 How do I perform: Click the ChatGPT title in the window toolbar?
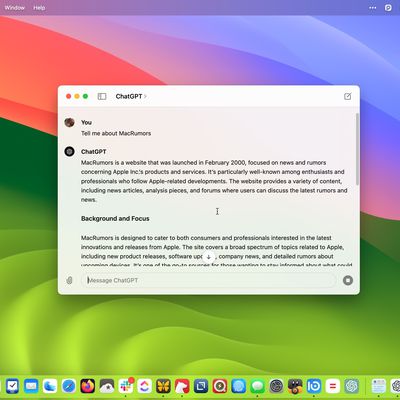click(129, 96)
